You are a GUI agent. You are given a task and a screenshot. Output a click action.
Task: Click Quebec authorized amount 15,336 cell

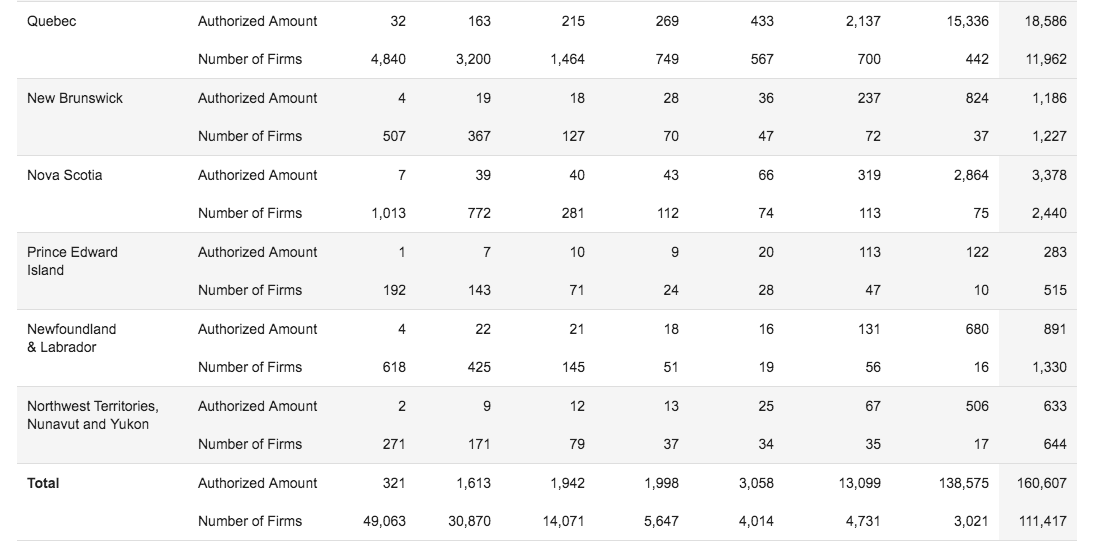[x=968, y=22]
